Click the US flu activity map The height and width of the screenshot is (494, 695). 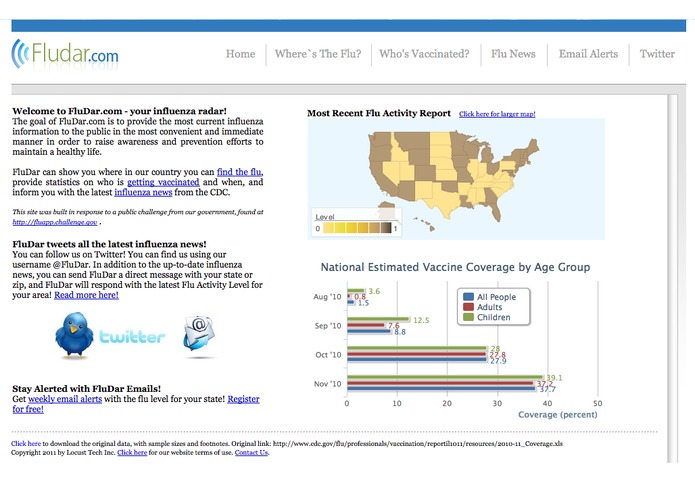click(456, 179)
